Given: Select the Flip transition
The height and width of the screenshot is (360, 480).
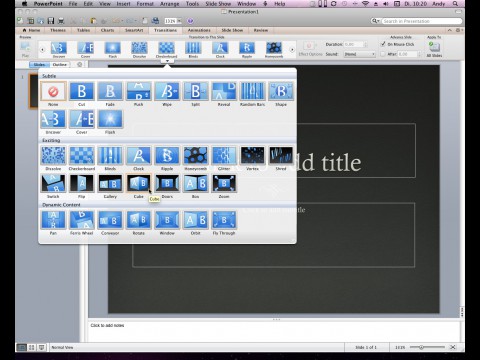Looking at the screenshot, I should pos(82,183).
